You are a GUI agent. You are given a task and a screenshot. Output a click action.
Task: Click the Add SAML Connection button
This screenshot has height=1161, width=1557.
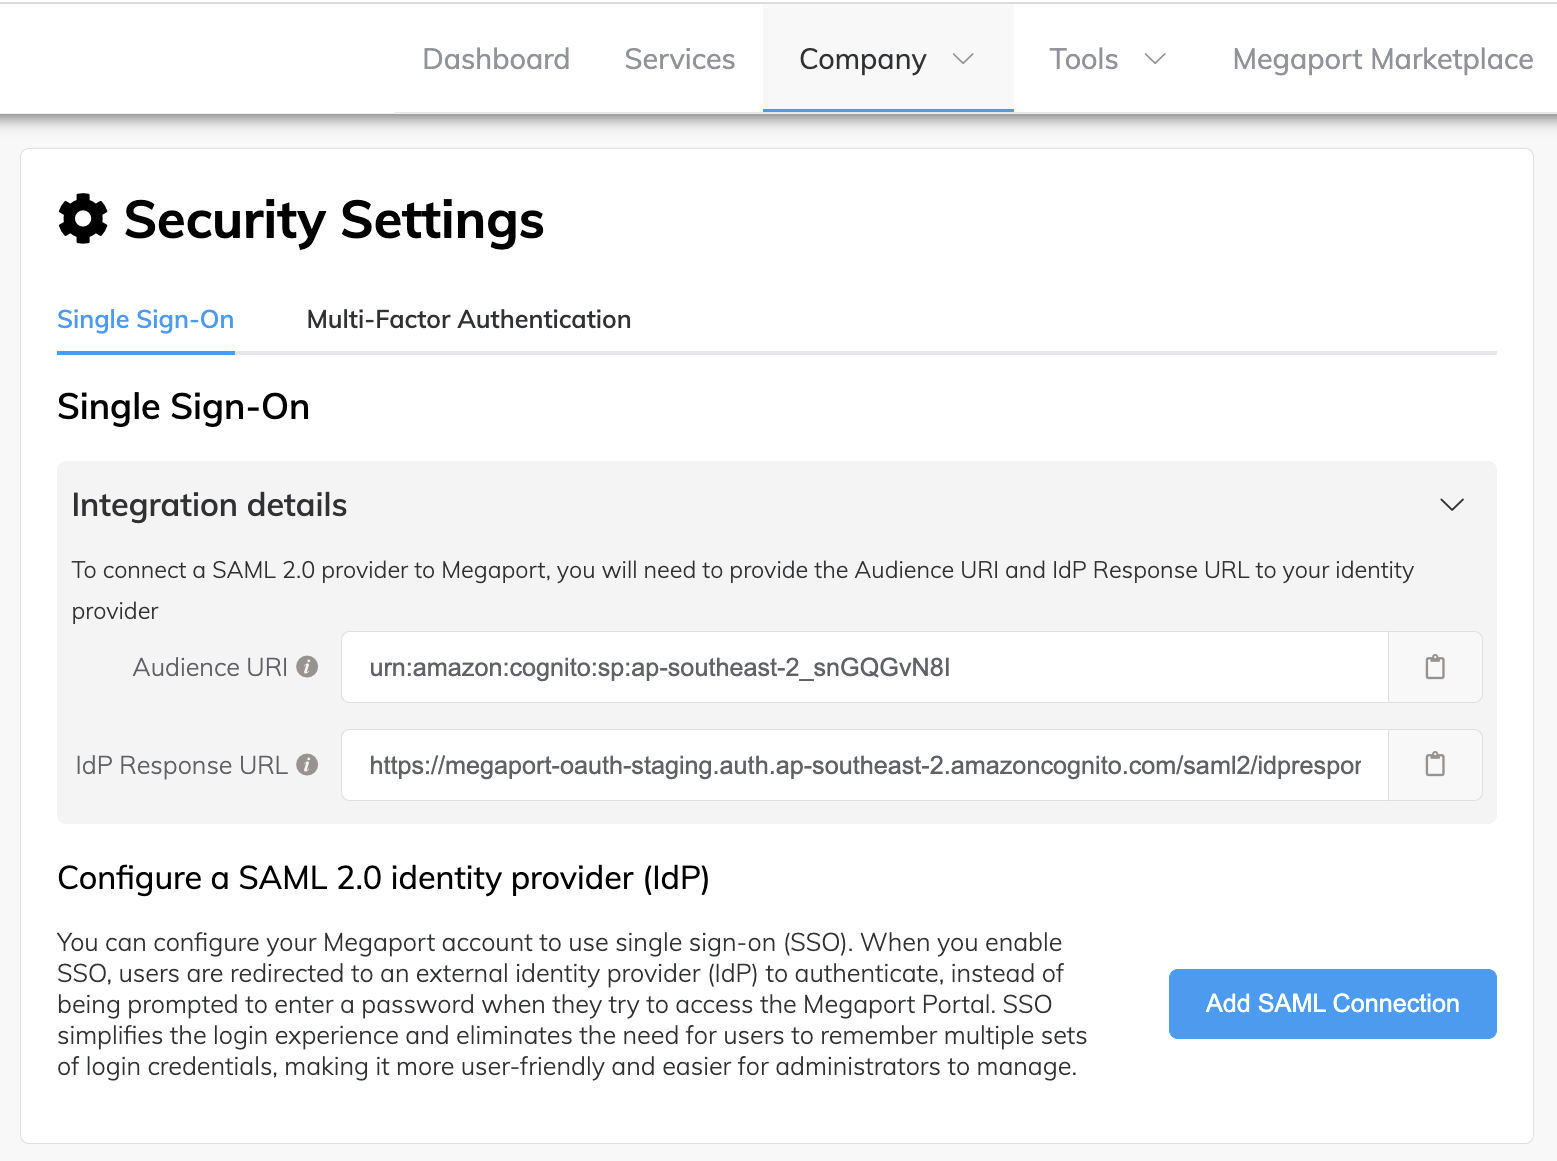pos(1332,1003)
